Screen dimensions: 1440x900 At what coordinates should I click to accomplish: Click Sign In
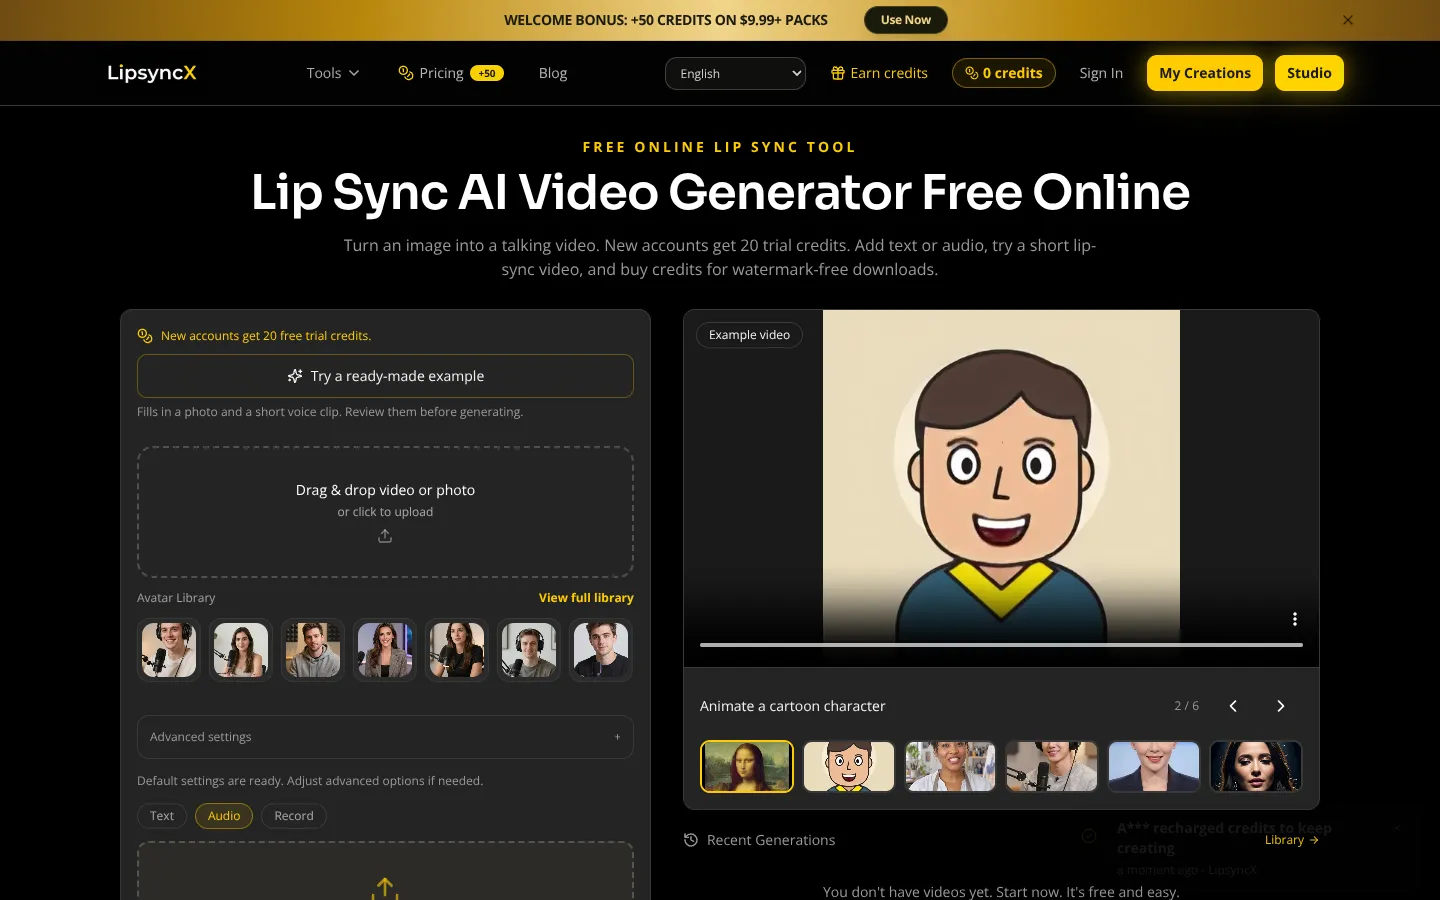coord(1101,73)
